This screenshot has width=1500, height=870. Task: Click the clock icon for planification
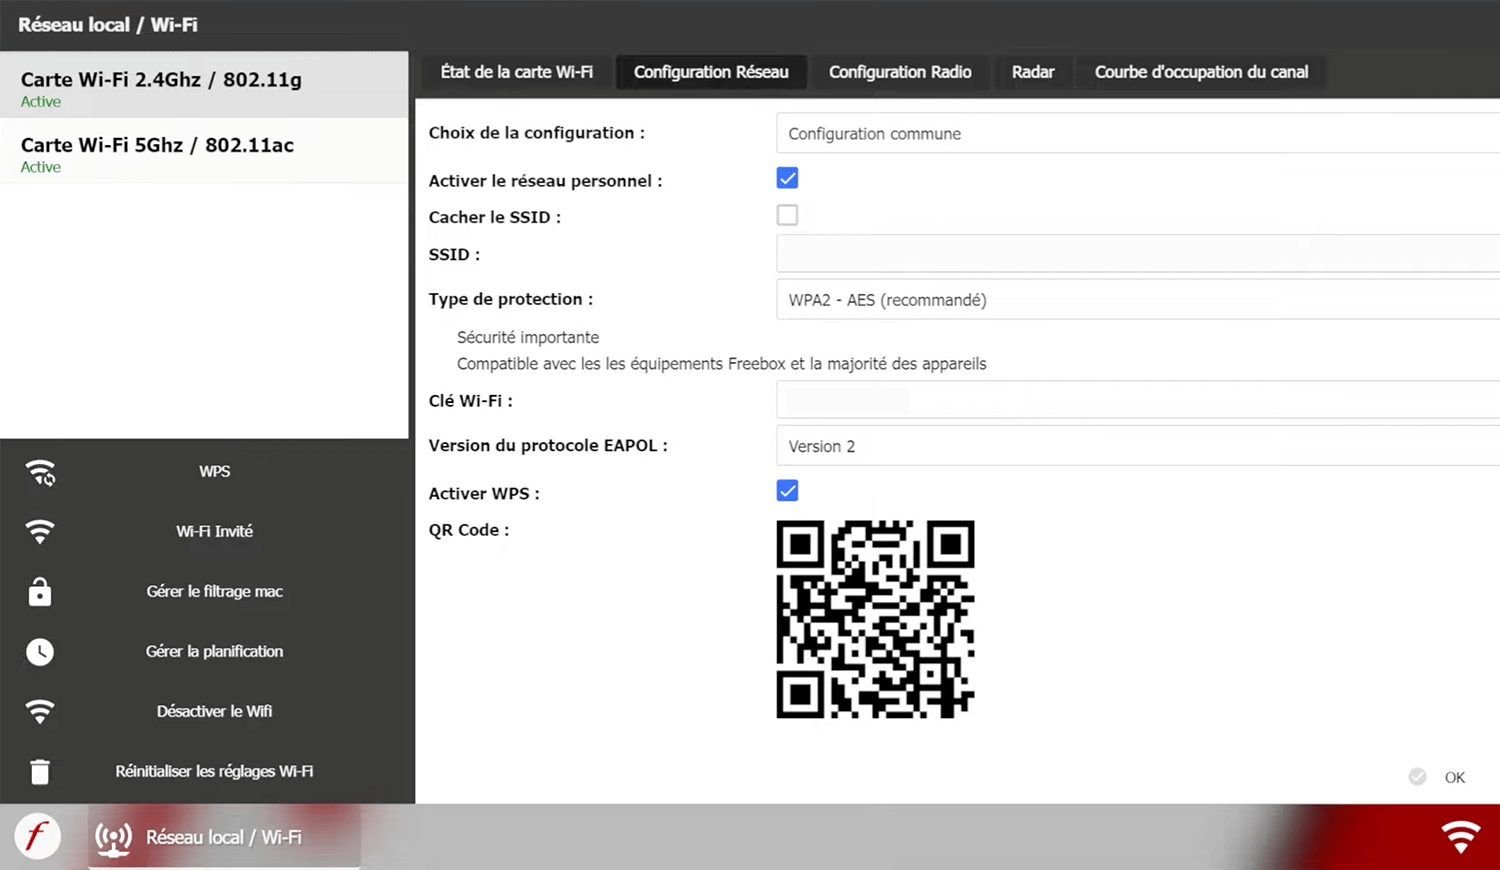coord(40,652)
